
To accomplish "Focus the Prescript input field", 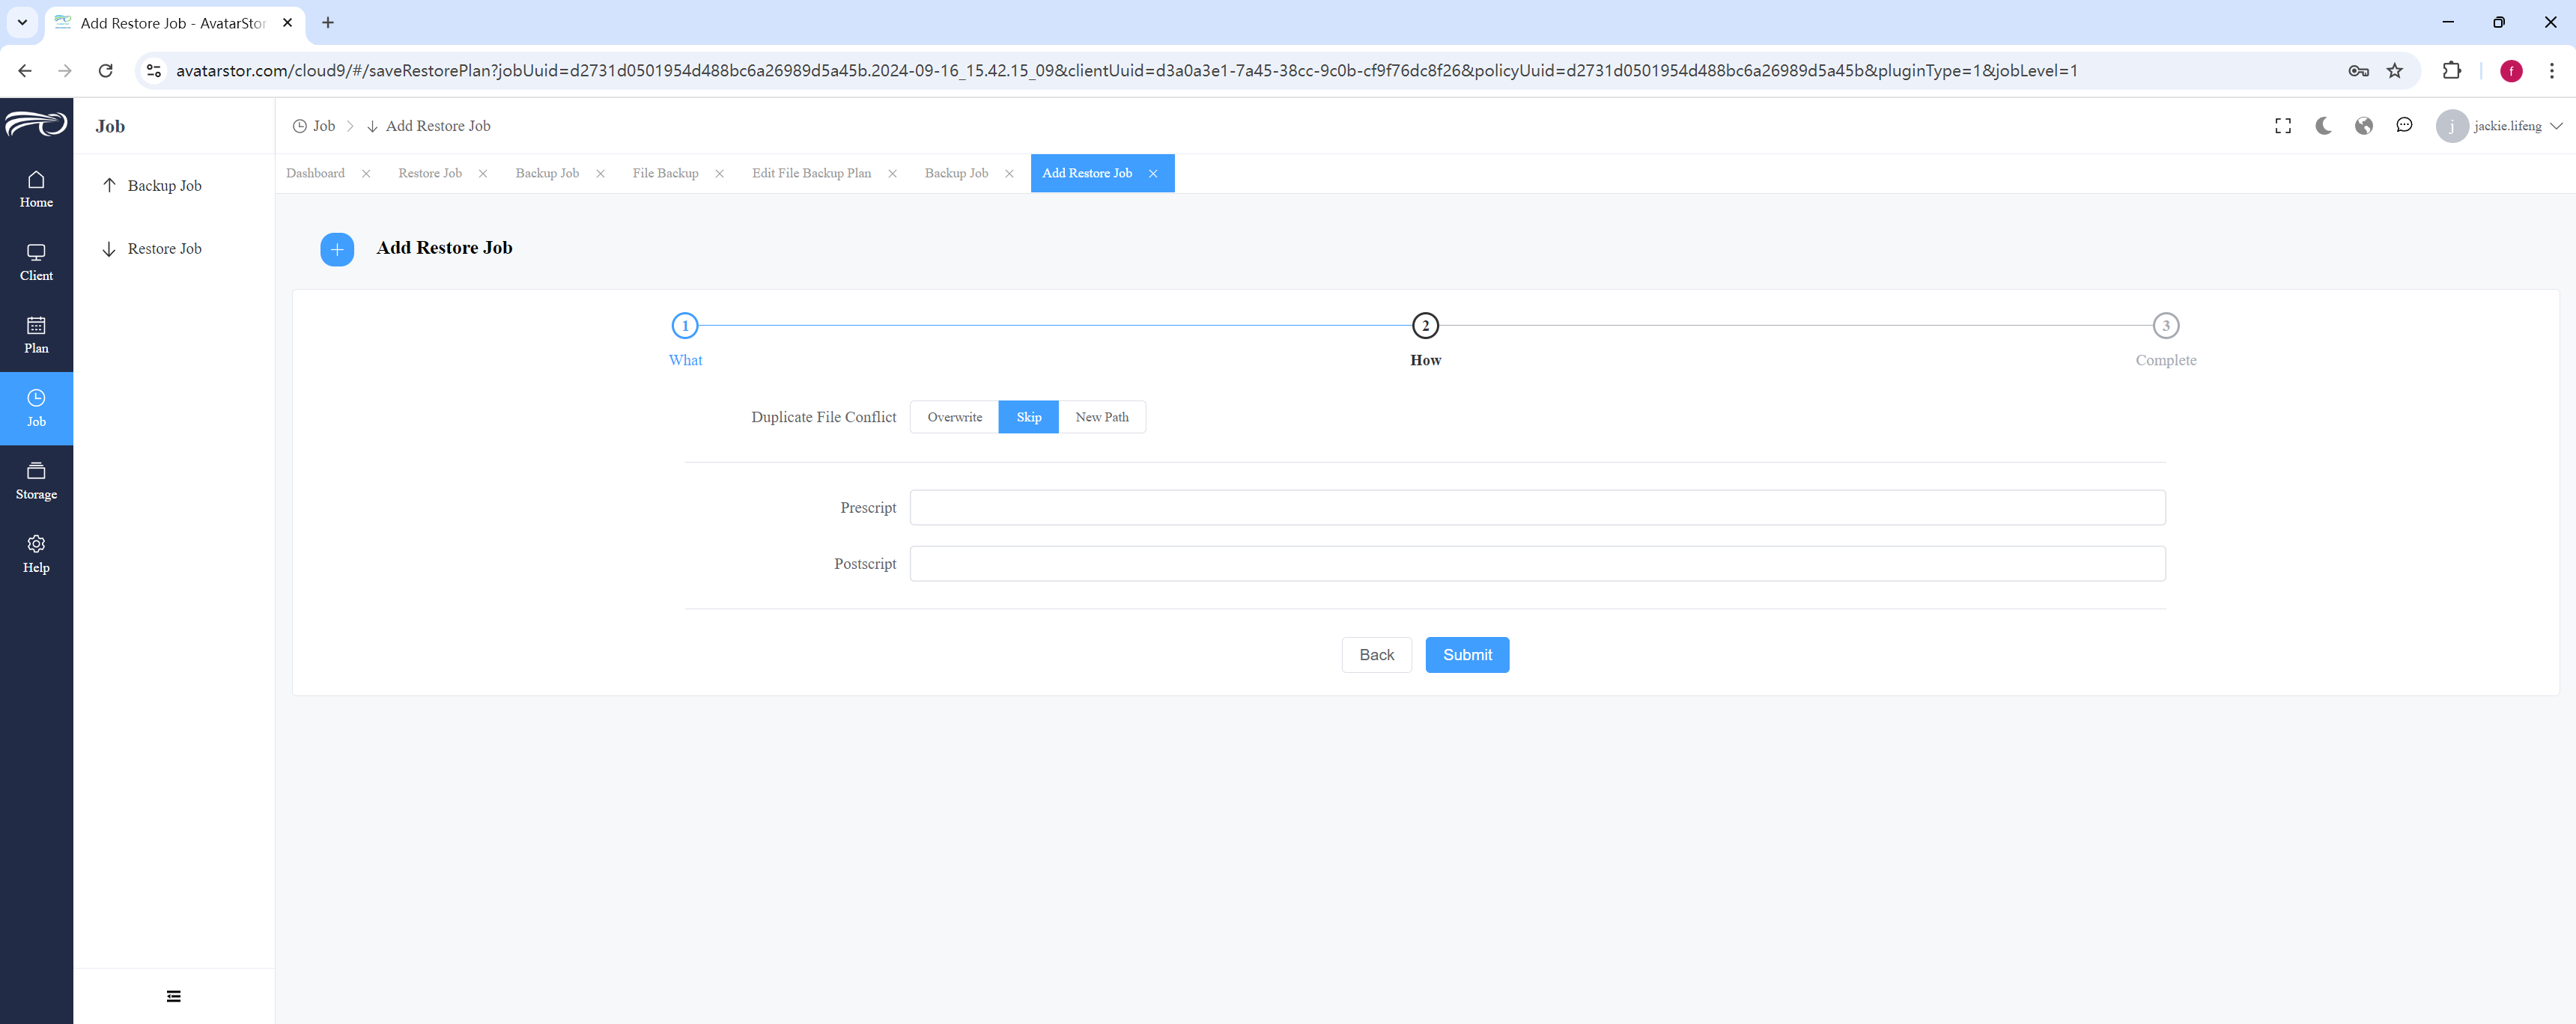I will [x=1537, y=508].
